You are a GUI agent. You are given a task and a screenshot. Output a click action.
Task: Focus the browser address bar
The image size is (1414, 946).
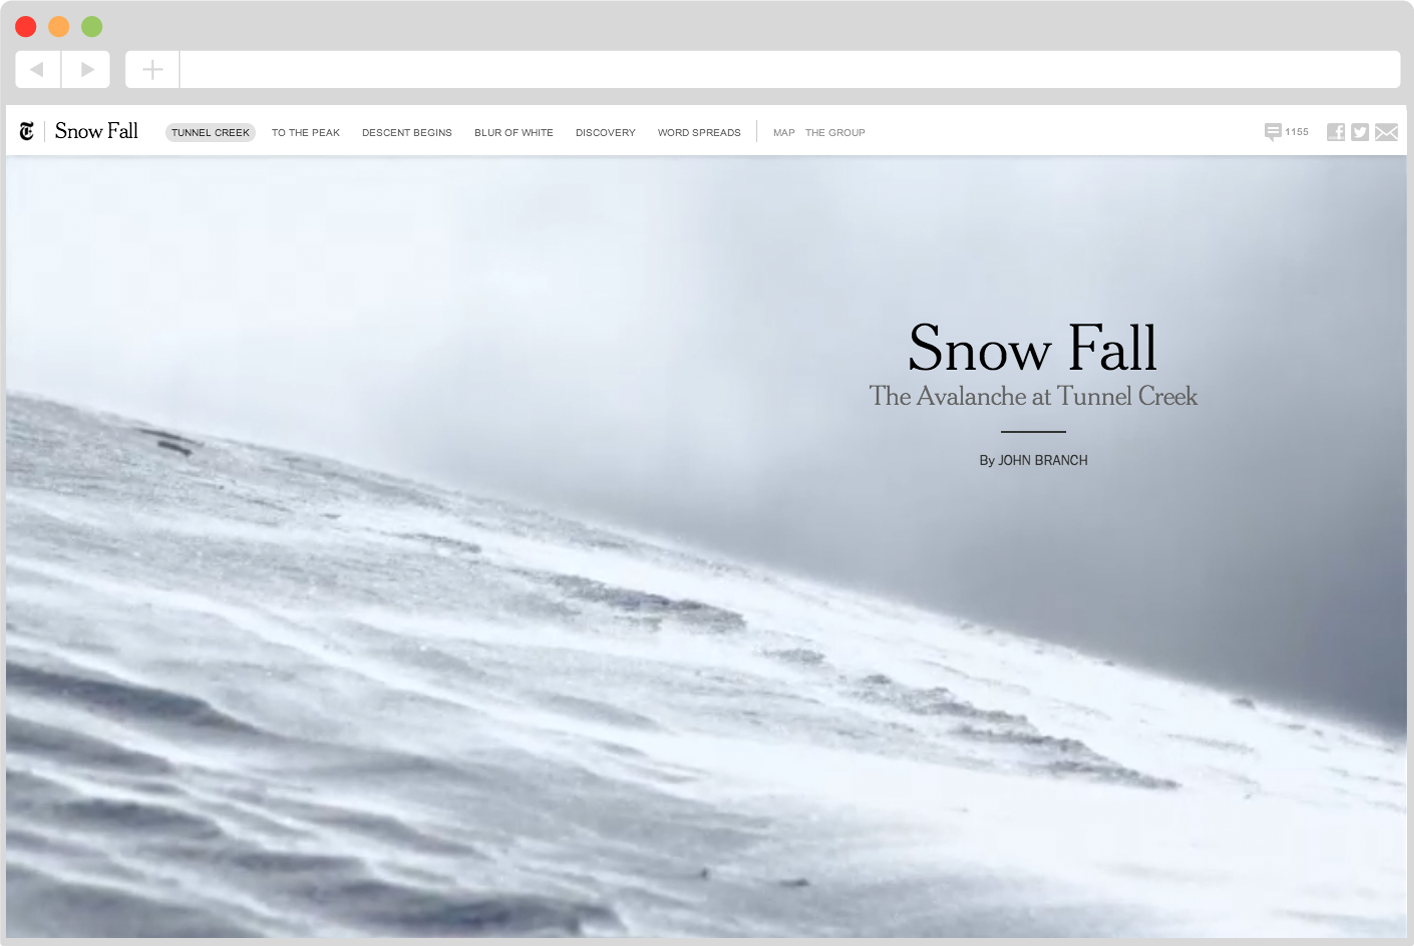click(790, 69)
